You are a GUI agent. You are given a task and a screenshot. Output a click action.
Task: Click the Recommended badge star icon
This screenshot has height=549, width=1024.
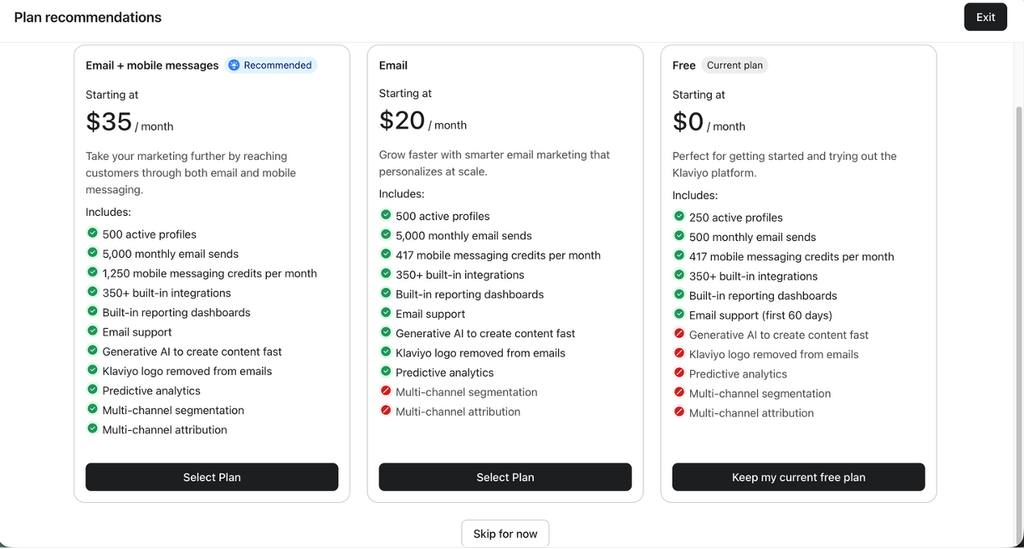[x=234, y=65]
